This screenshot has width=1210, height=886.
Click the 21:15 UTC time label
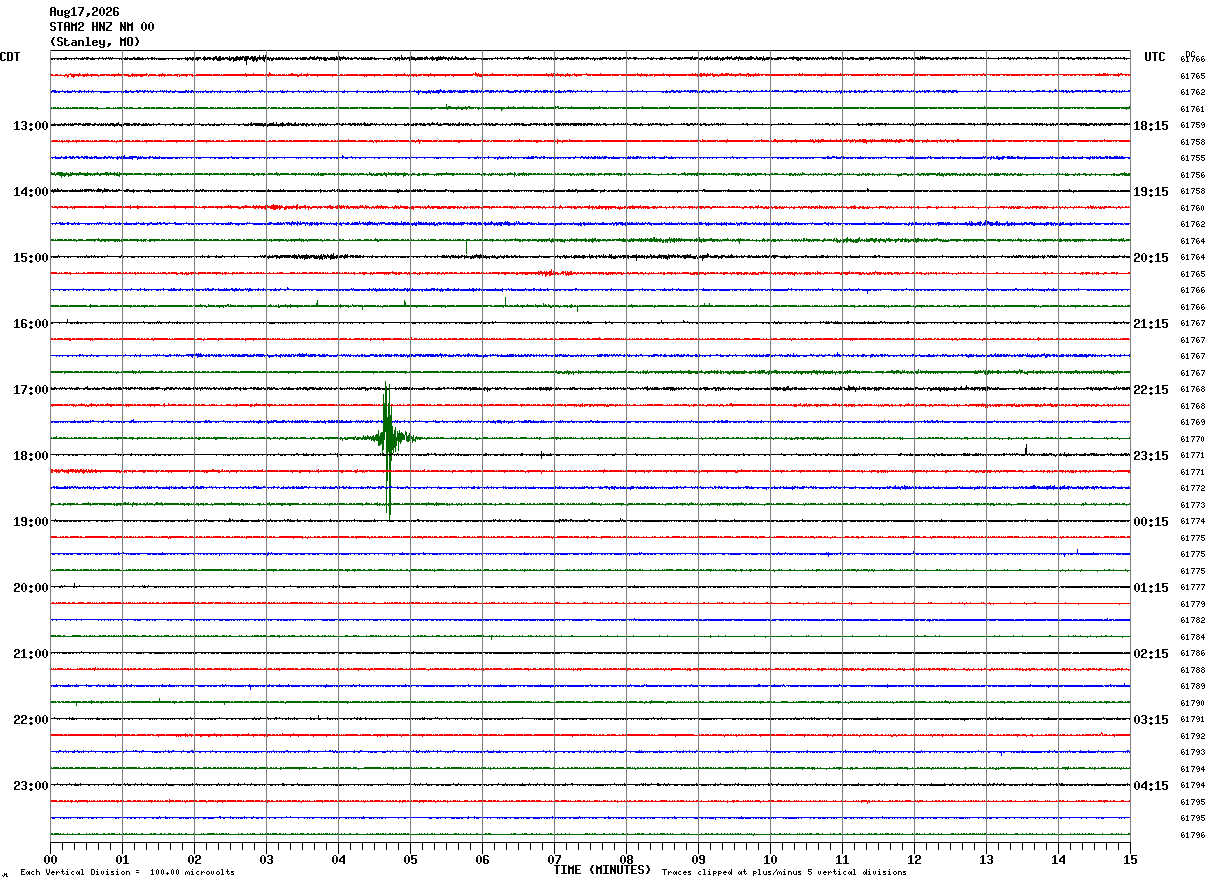click(1151, 324)
